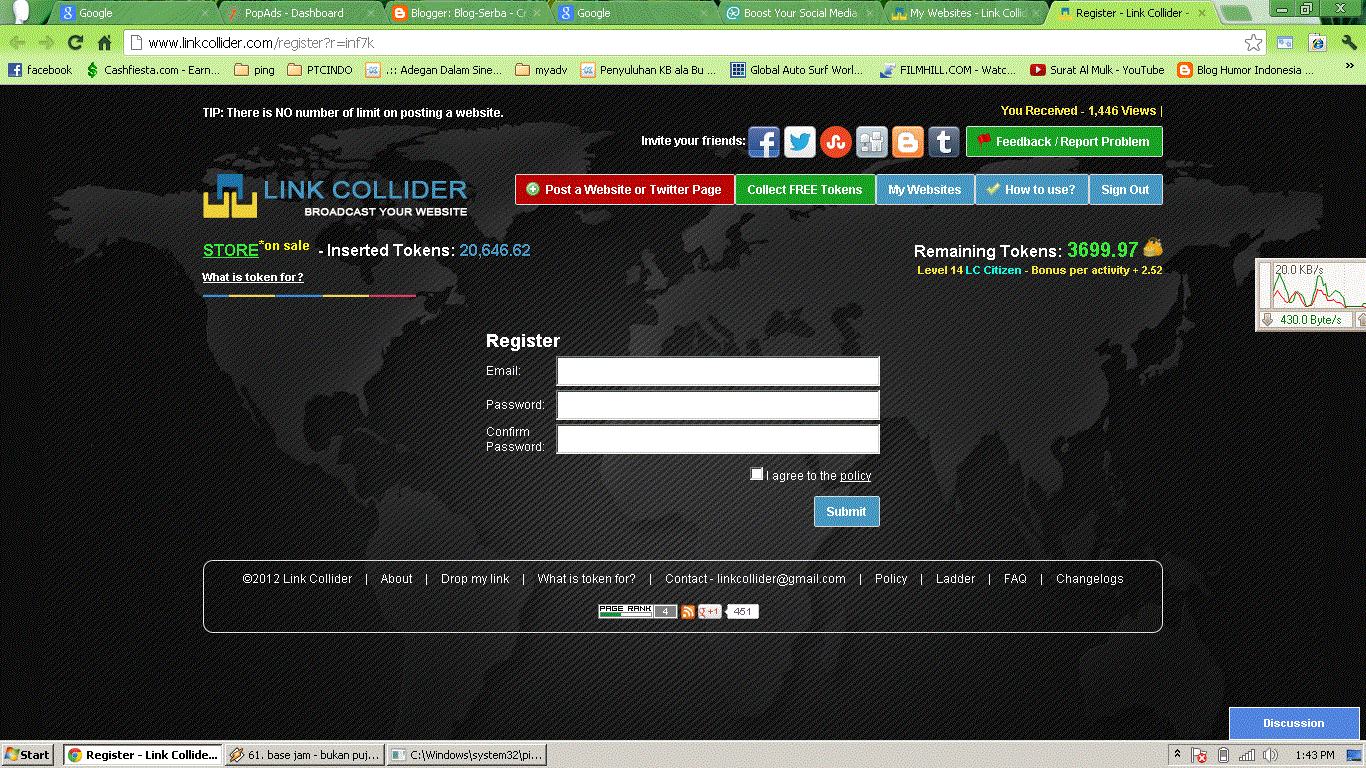Click the Link Collider logo
Screen dimensions: 1366x768
click(335, 195)
